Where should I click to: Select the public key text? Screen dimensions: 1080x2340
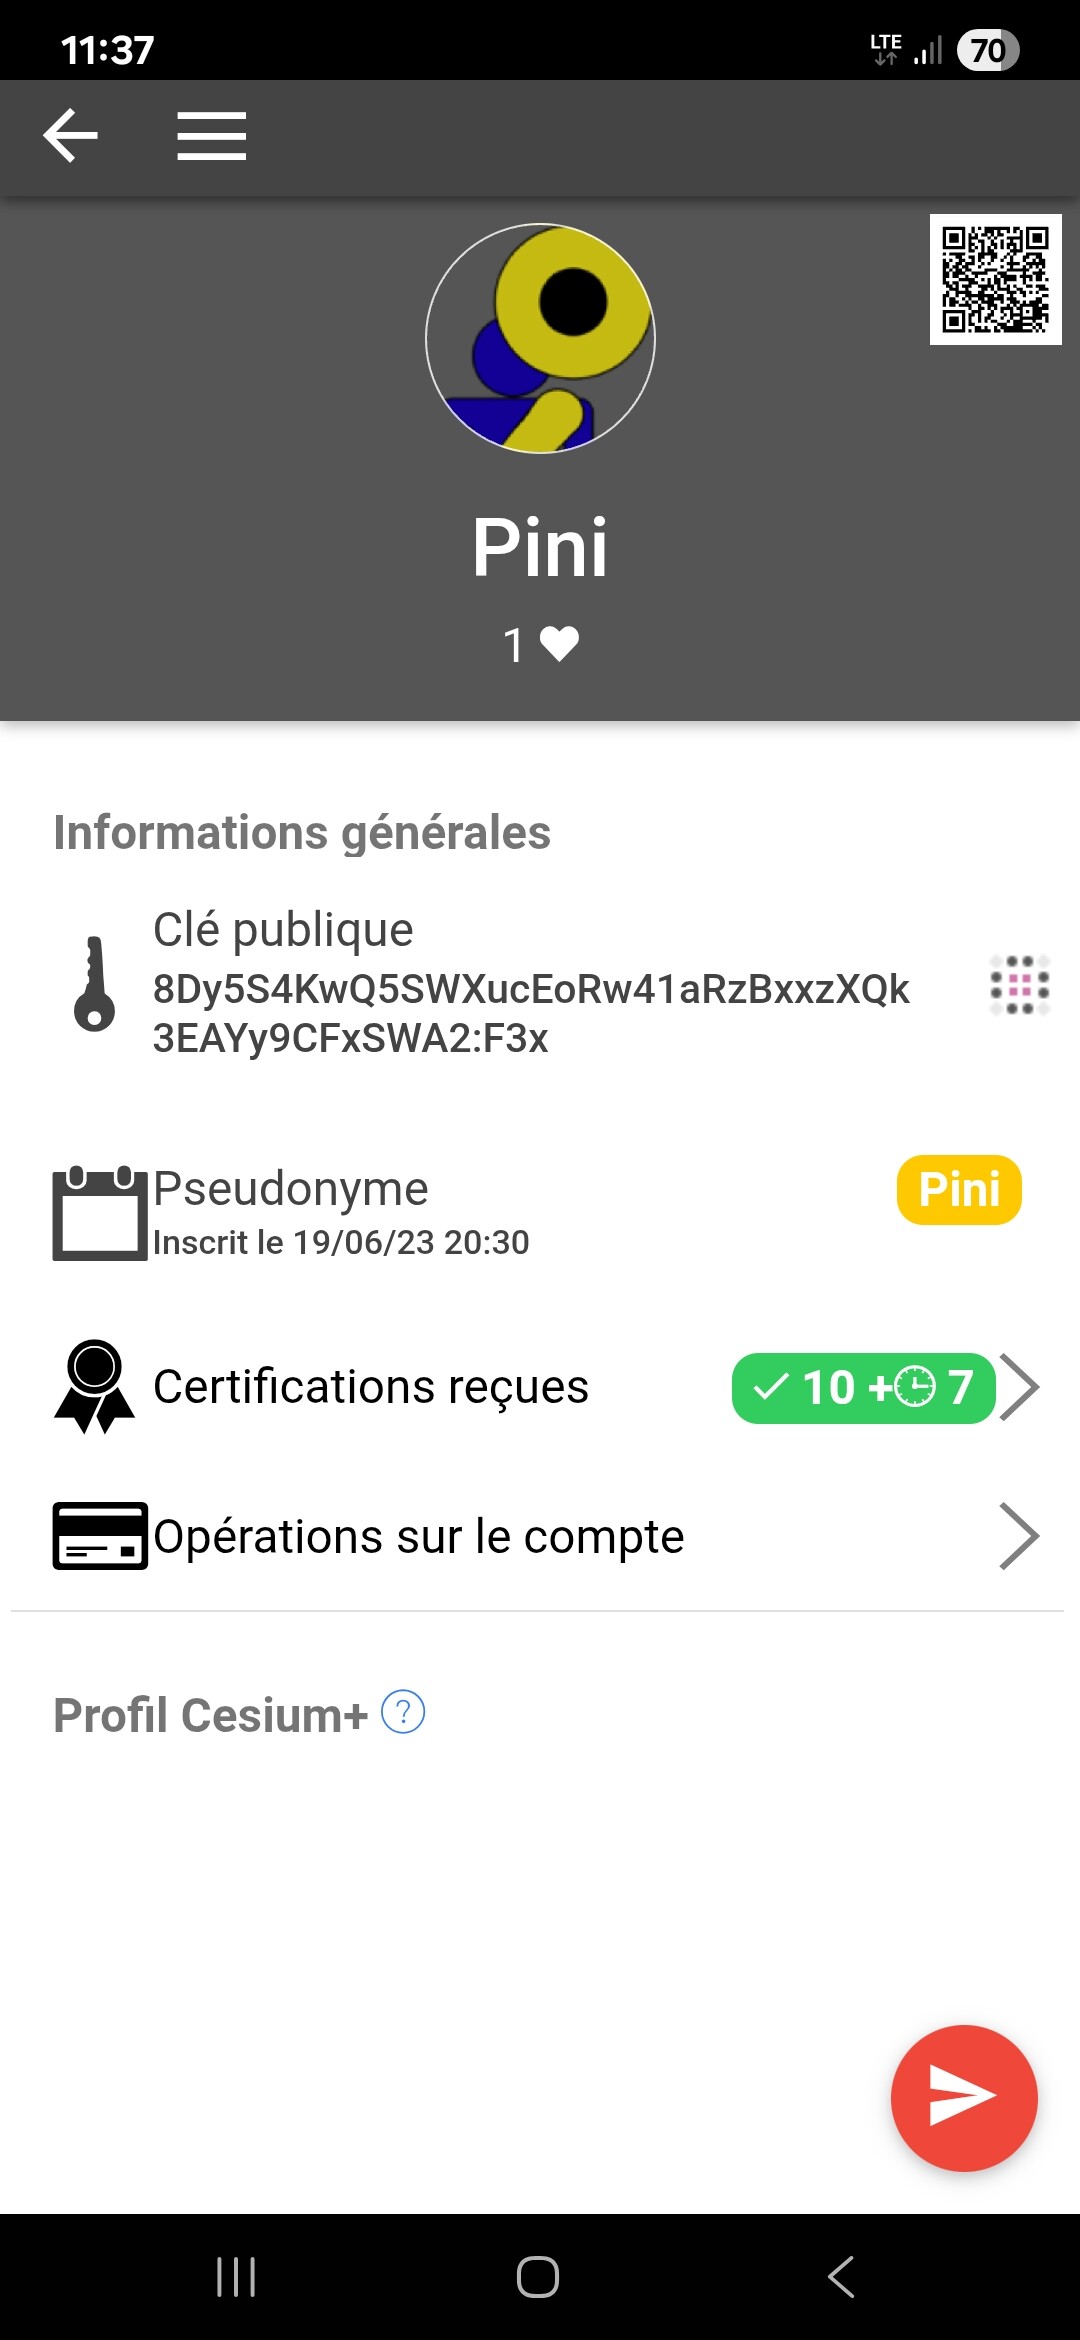pyautogui.click(x=530, y=1013)
